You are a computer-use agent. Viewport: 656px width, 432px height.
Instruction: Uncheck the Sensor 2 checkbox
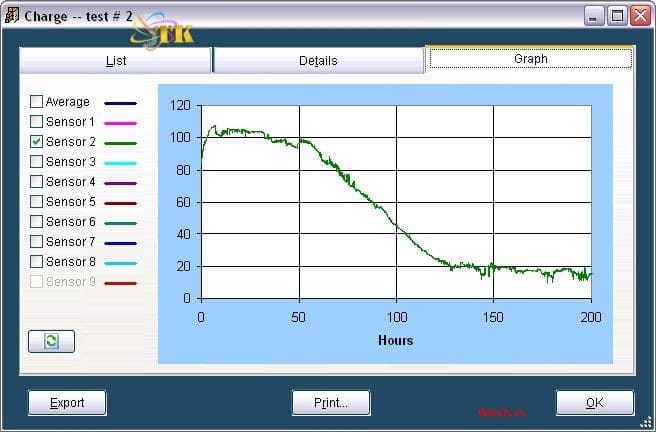[x=37, y=142]
